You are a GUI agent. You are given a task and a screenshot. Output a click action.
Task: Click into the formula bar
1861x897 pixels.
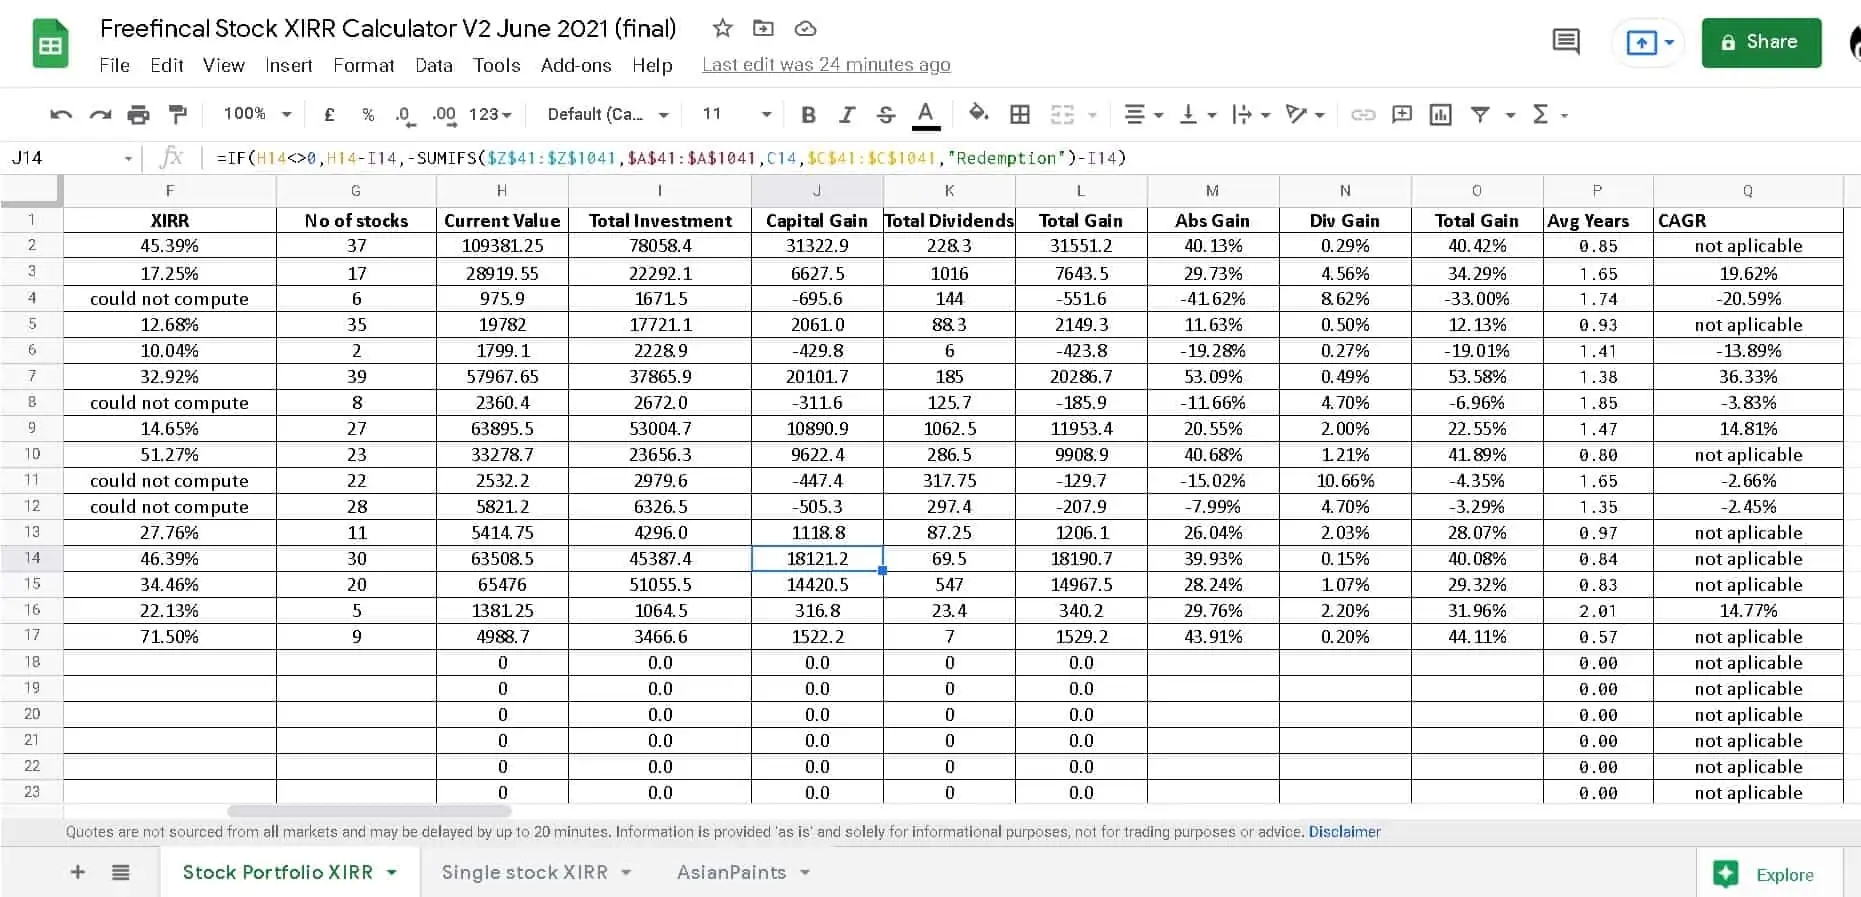[1030, 158]
